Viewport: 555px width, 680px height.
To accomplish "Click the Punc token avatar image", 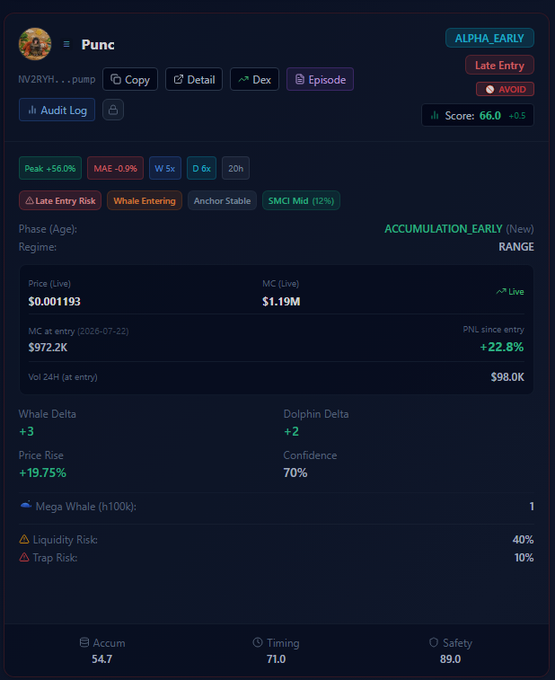I will (35, 44).
